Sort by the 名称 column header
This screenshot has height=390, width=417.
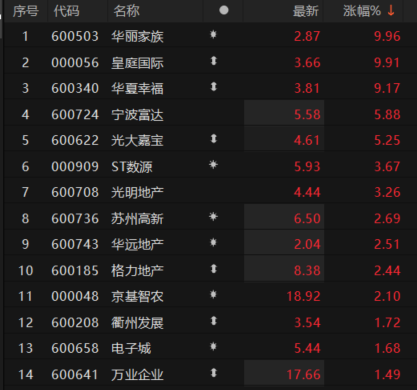(126, 11)
